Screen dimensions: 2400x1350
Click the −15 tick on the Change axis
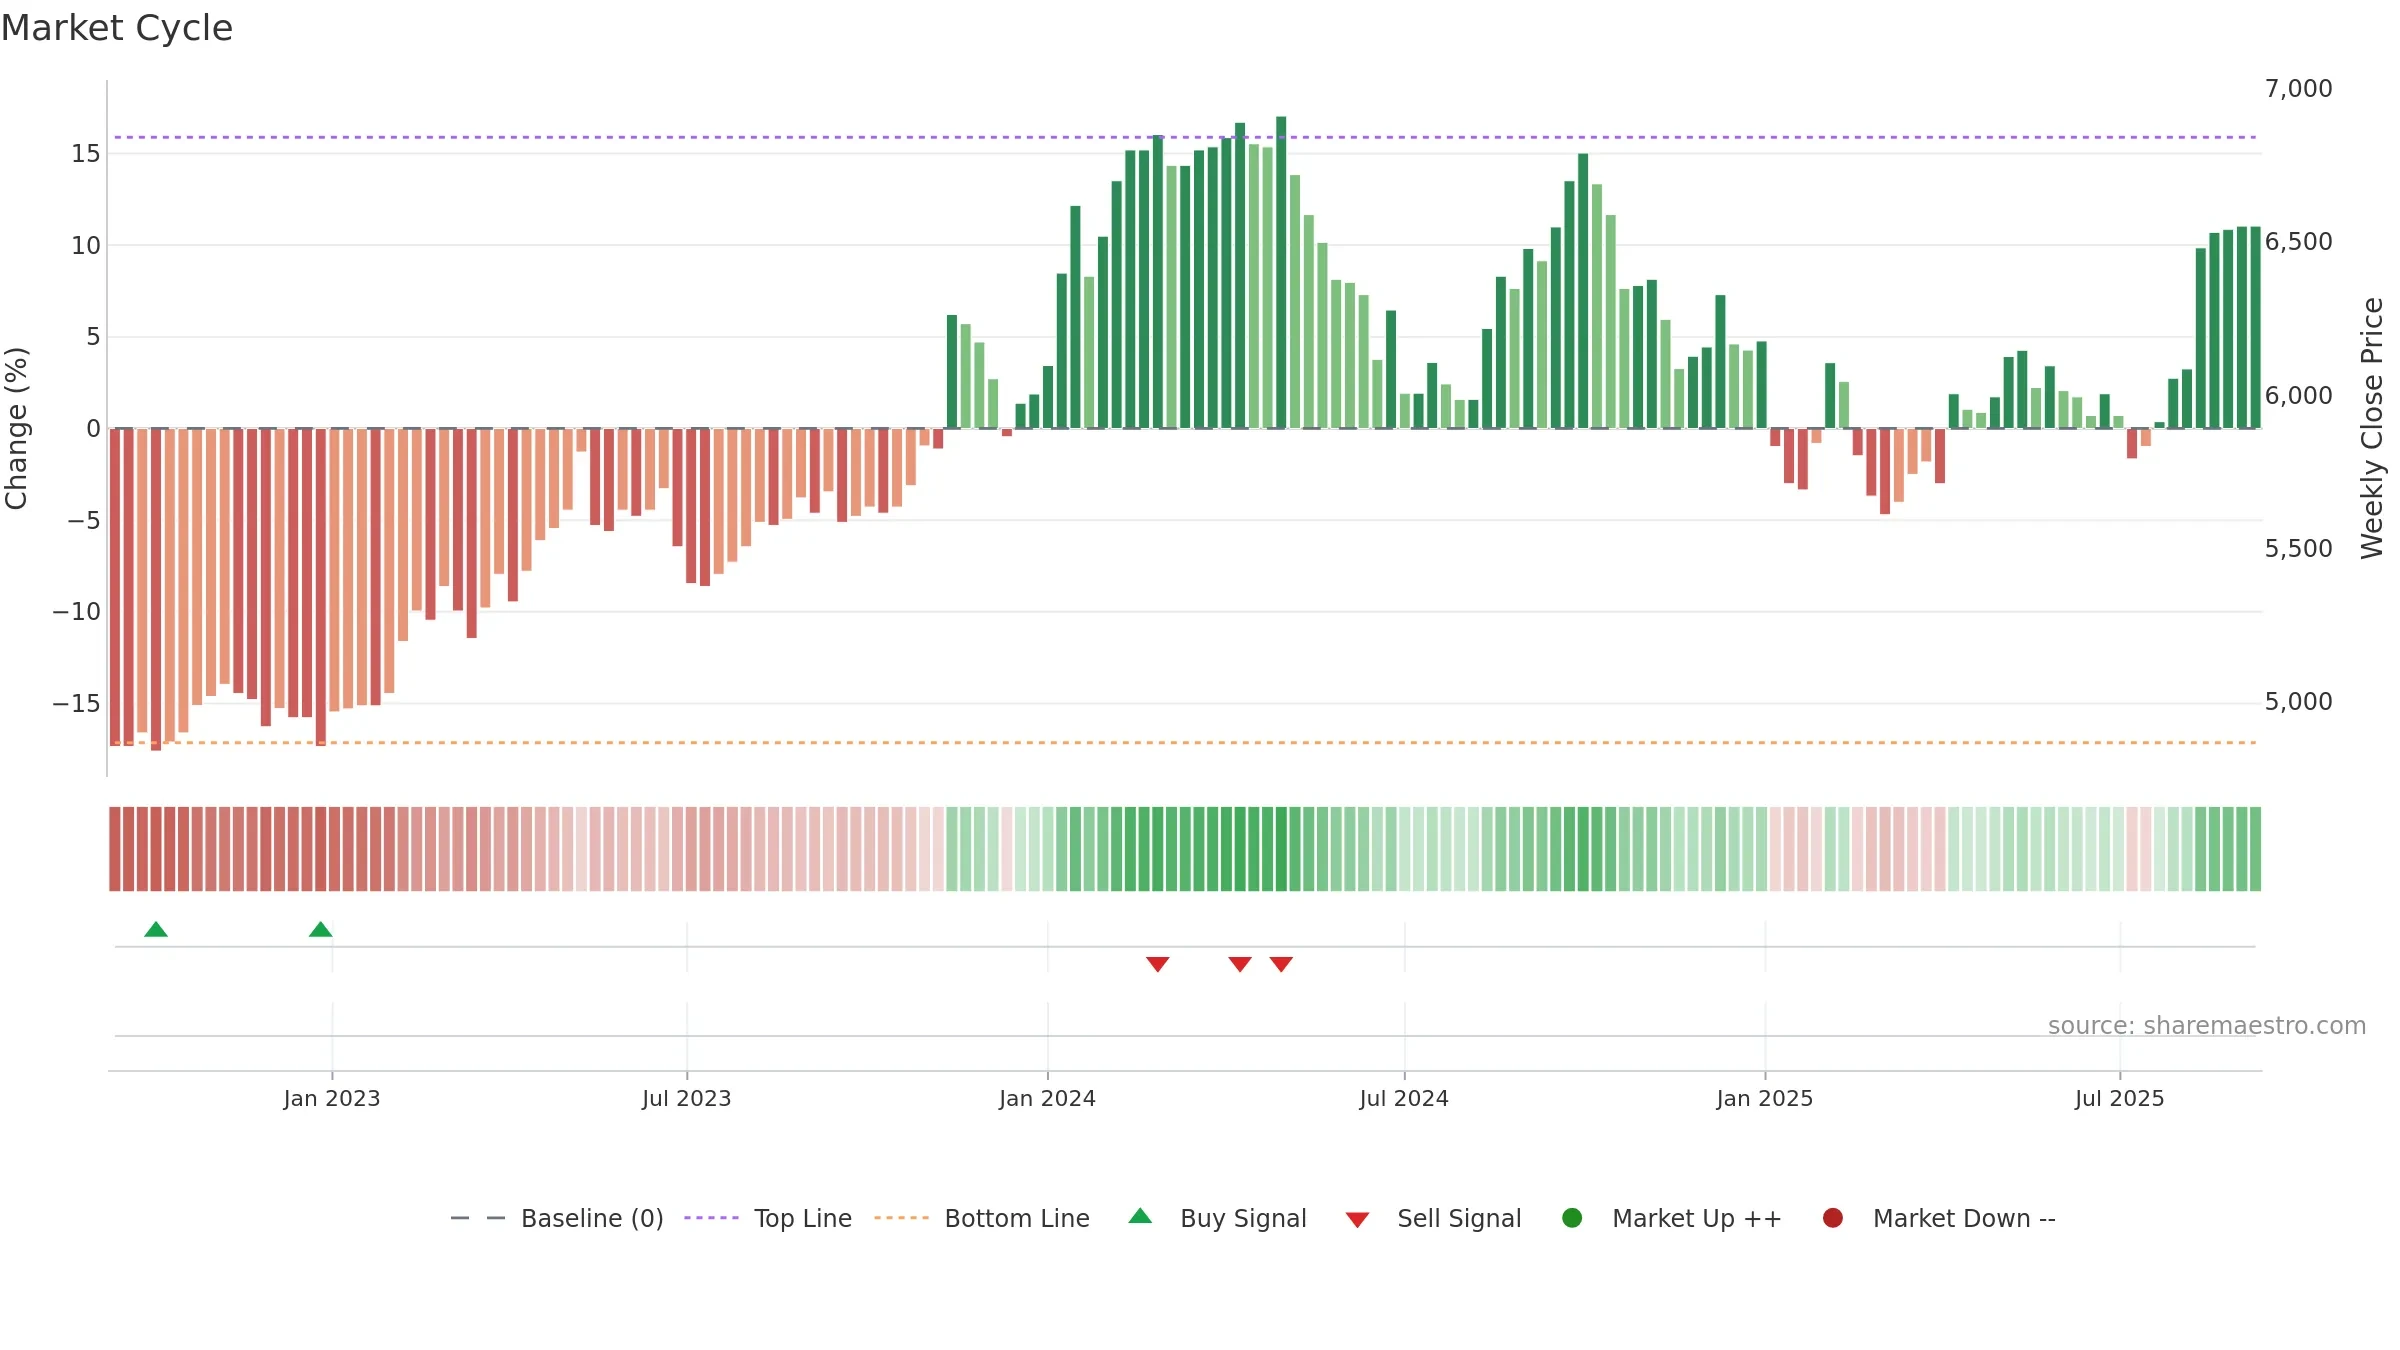(77, 704)
